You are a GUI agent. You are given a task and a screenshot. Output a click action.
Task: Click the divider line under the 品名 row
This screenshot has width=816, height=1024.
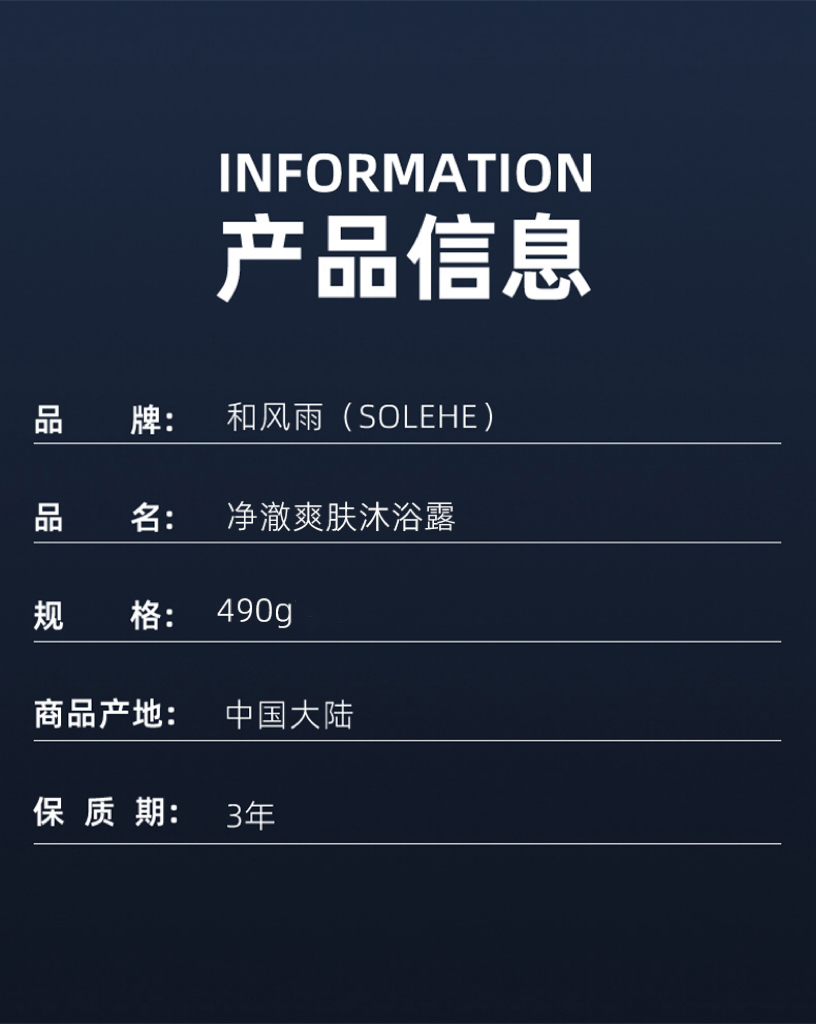pos(407,542)
